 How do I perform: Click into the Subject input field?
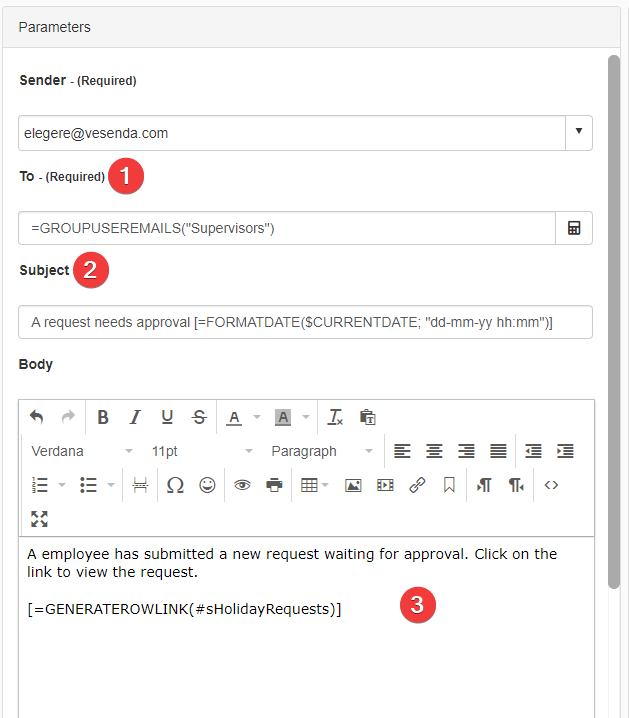[x=305, y=322]
